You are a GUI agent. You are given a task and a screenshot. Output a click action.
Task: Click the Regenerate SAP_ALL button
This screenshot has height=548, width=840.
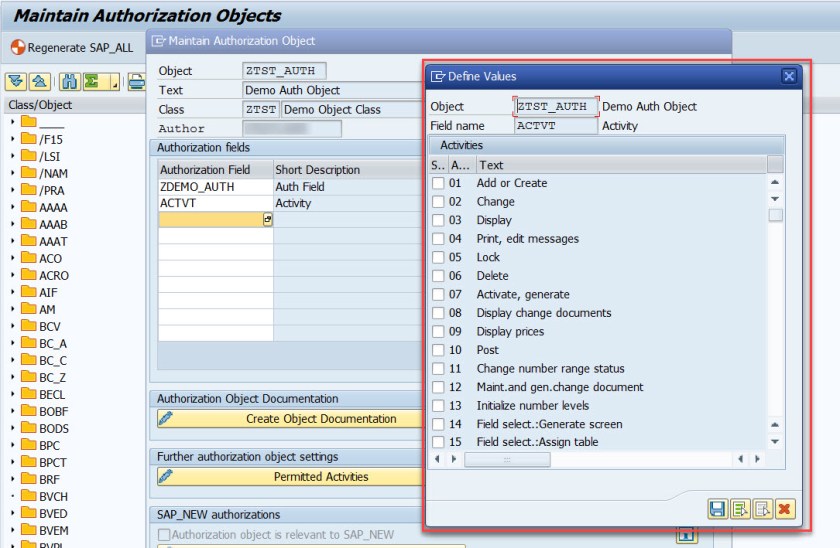pyautogui.click(x=72, y=48)
